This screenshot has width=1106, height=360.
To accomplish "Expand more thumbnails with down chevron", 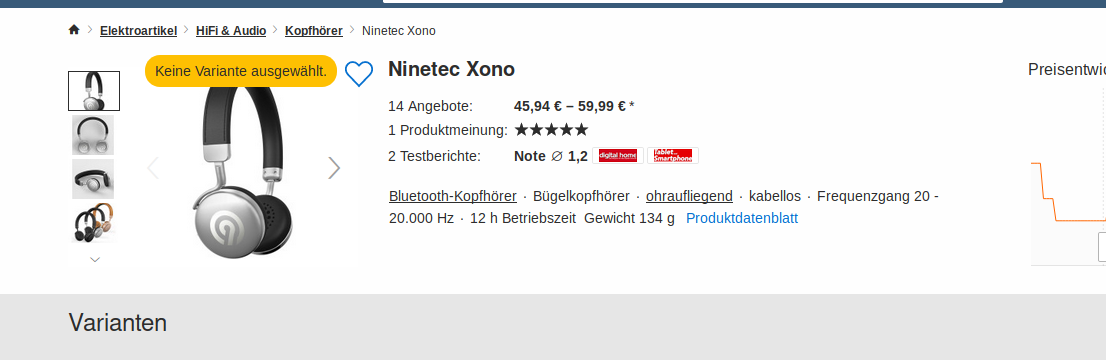I will [95, 260].
